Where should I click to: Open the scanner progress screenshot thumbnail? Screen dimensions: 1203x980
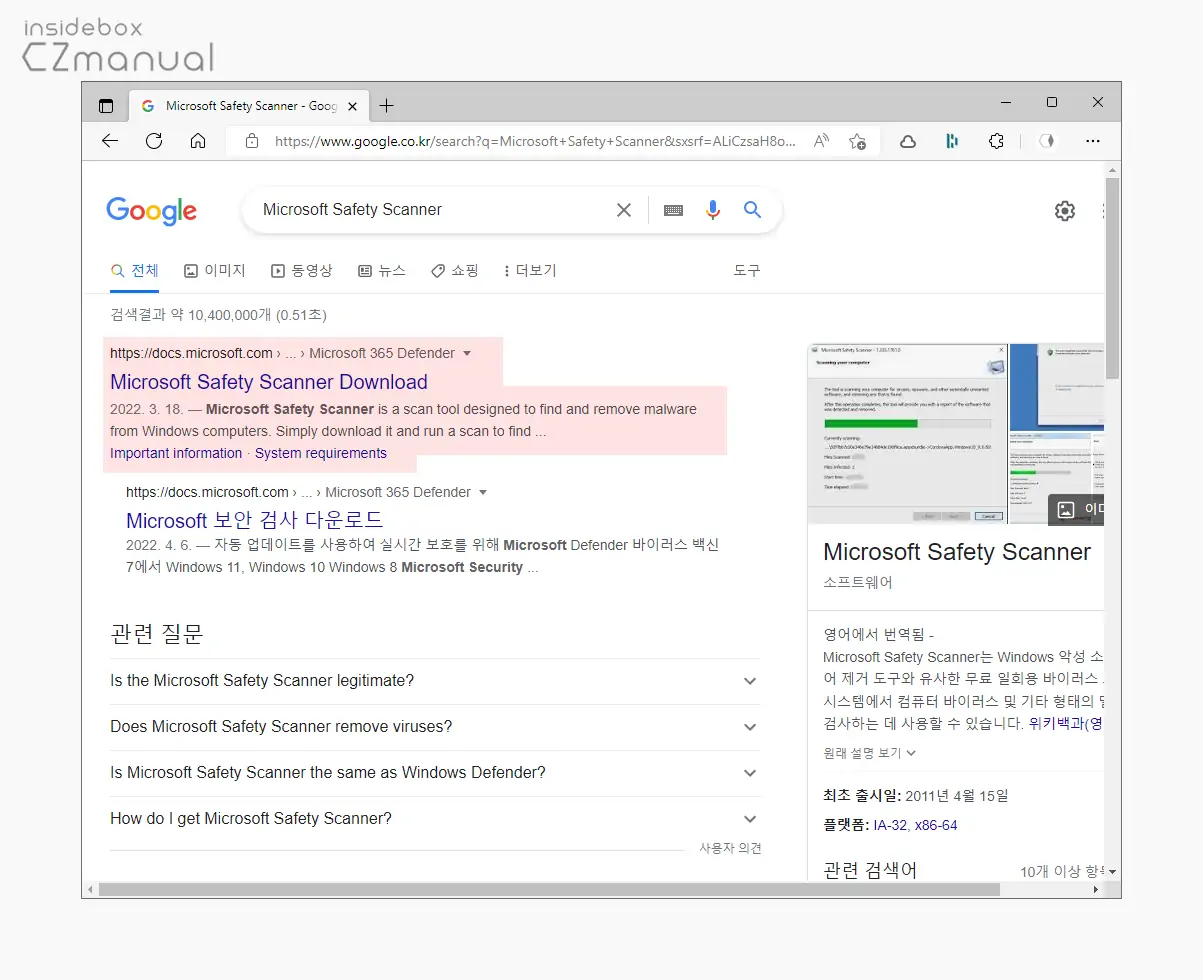(x=907, y=433)
